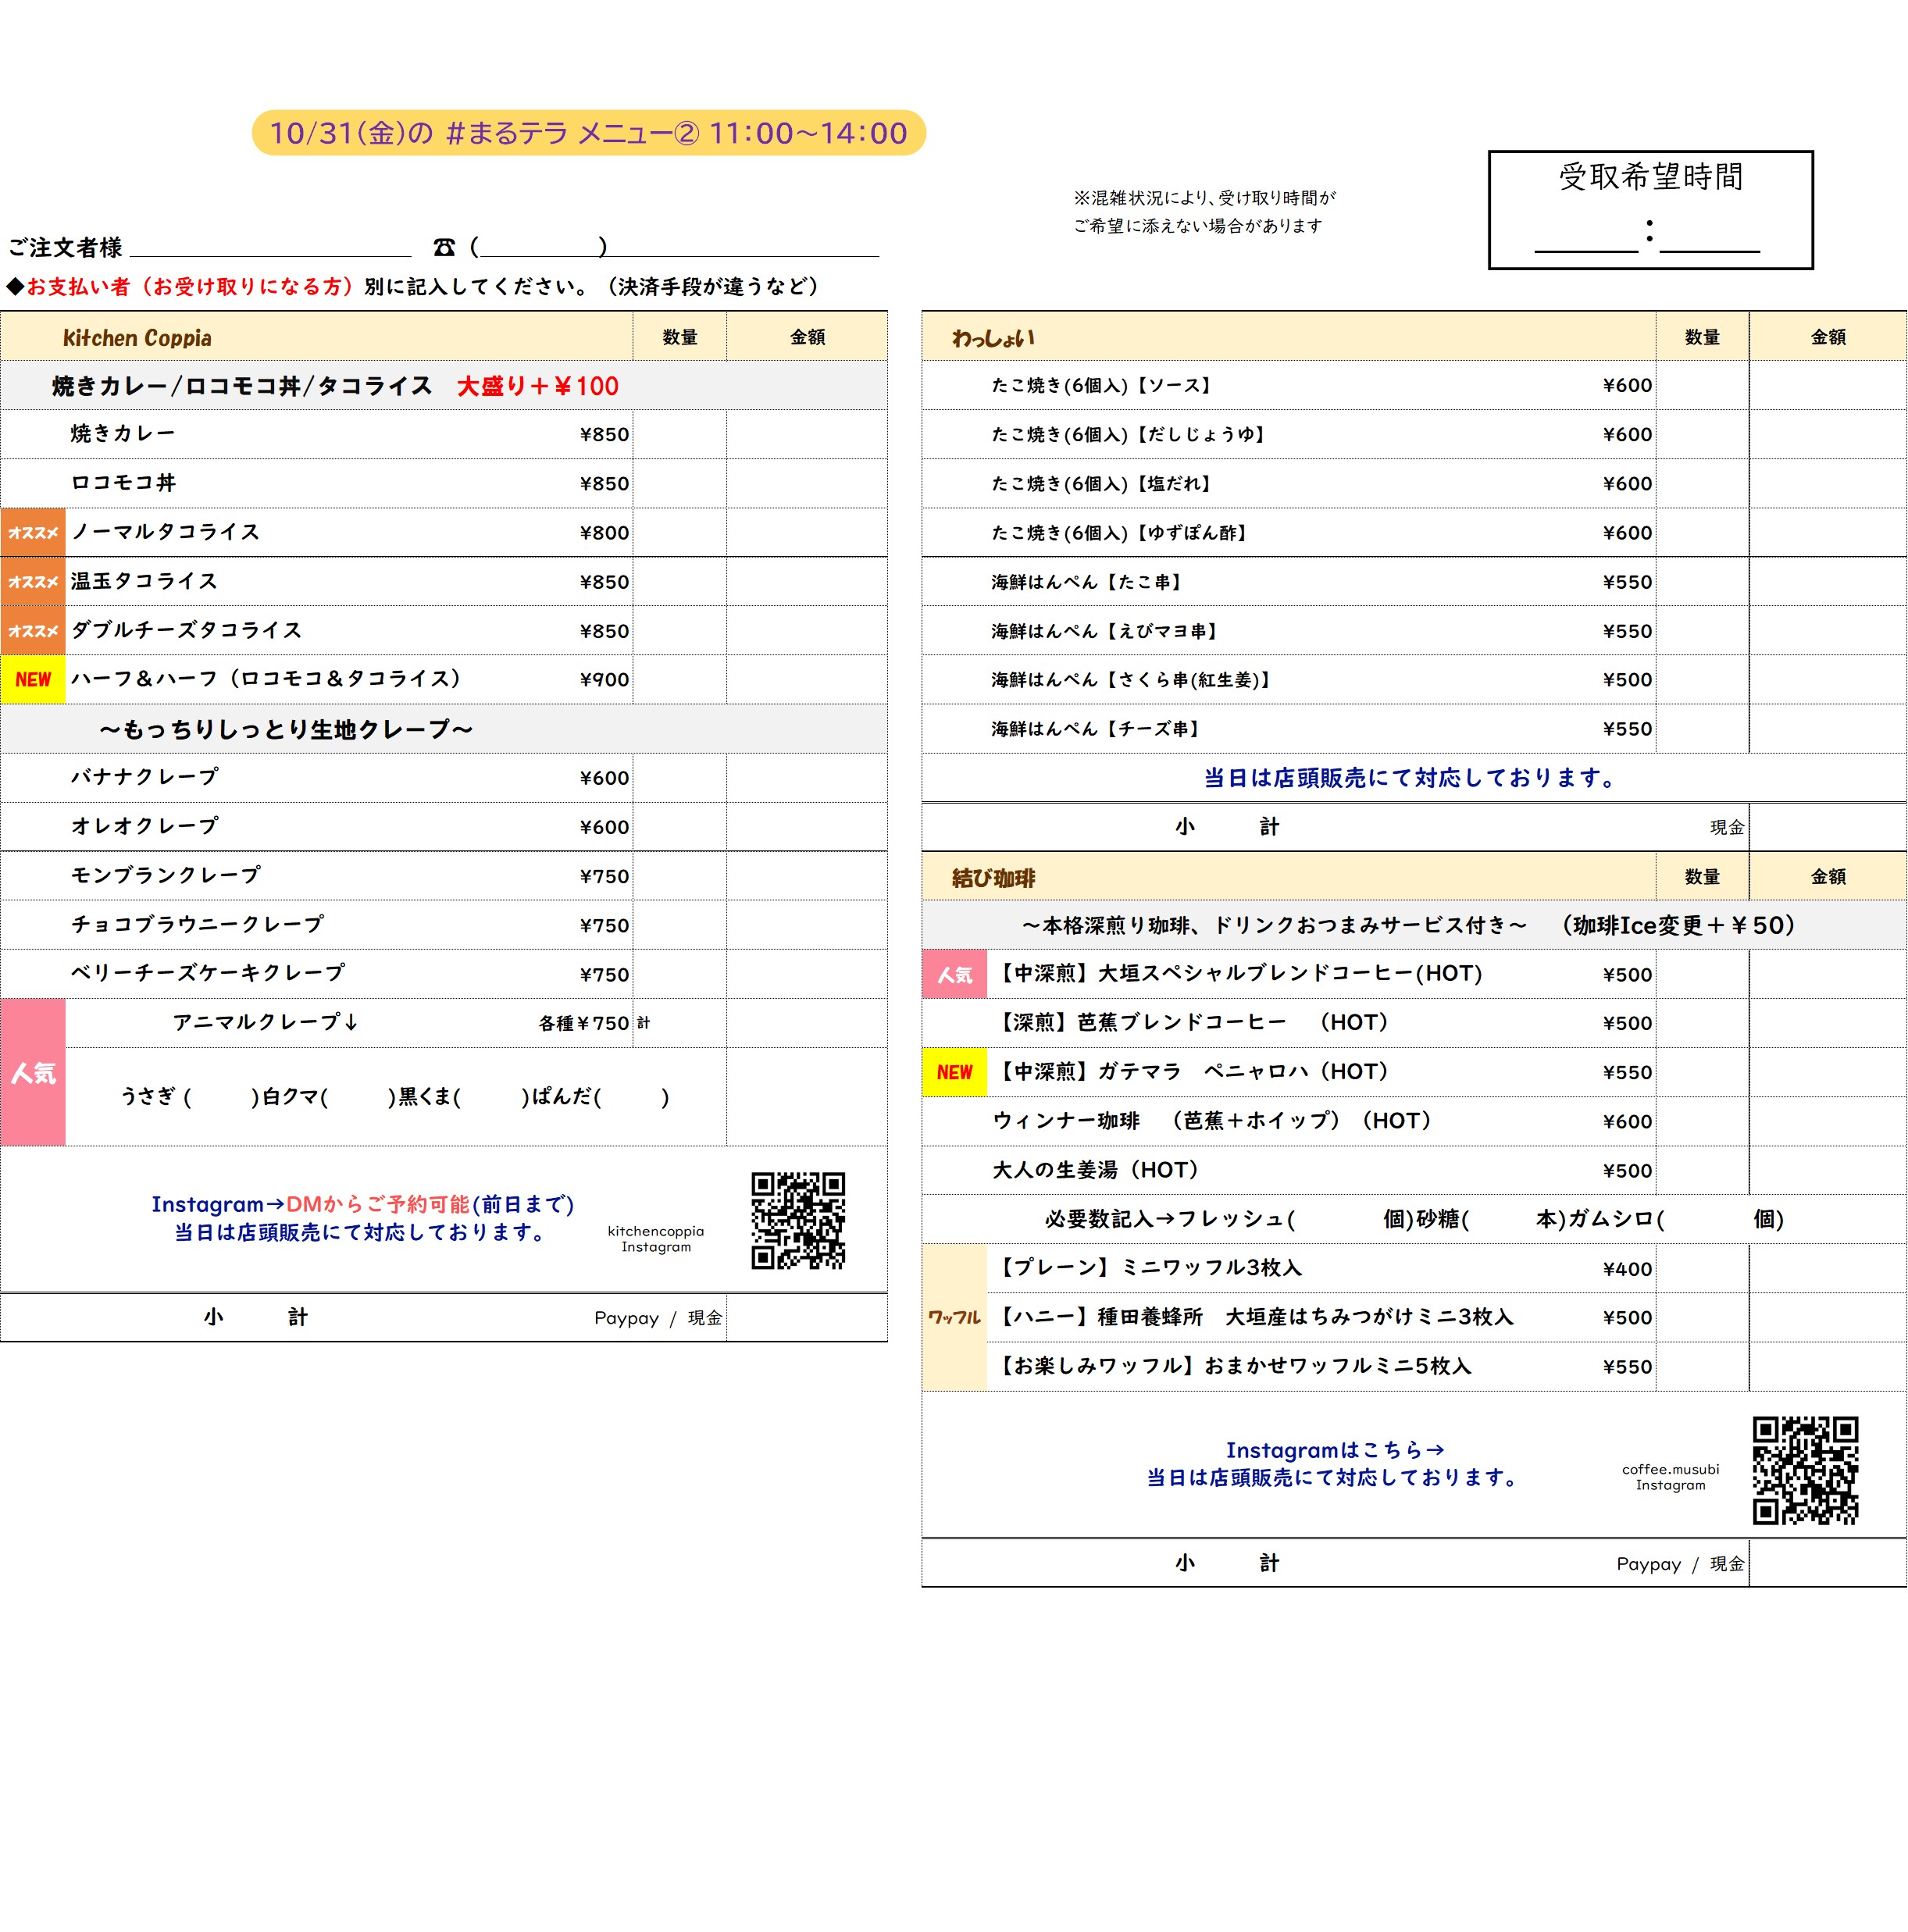This screenshot has height=1932, width=1908.
Task: Click the Kitchen Coppia Instagram QR code
Action: tap(797, 1220)
